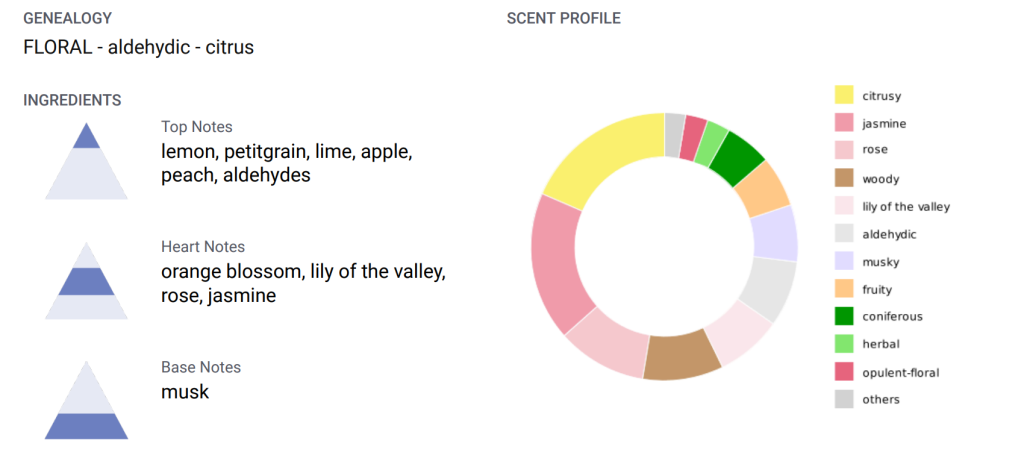Screen dimensions: 1024x452
Task: Click the "aldehydic" legend label
Action: pyautogui.click(x=889, y=234)
